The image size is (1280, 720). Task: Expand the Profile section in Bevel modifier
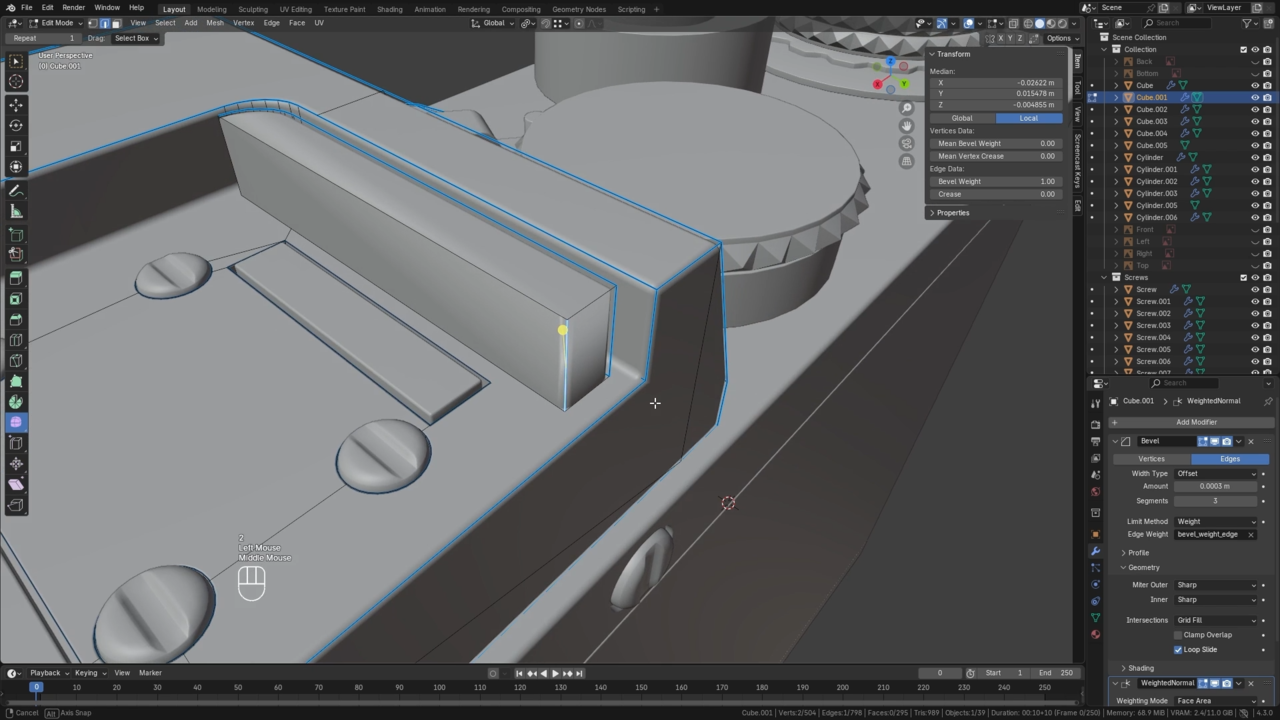(x=1138, y=552)
